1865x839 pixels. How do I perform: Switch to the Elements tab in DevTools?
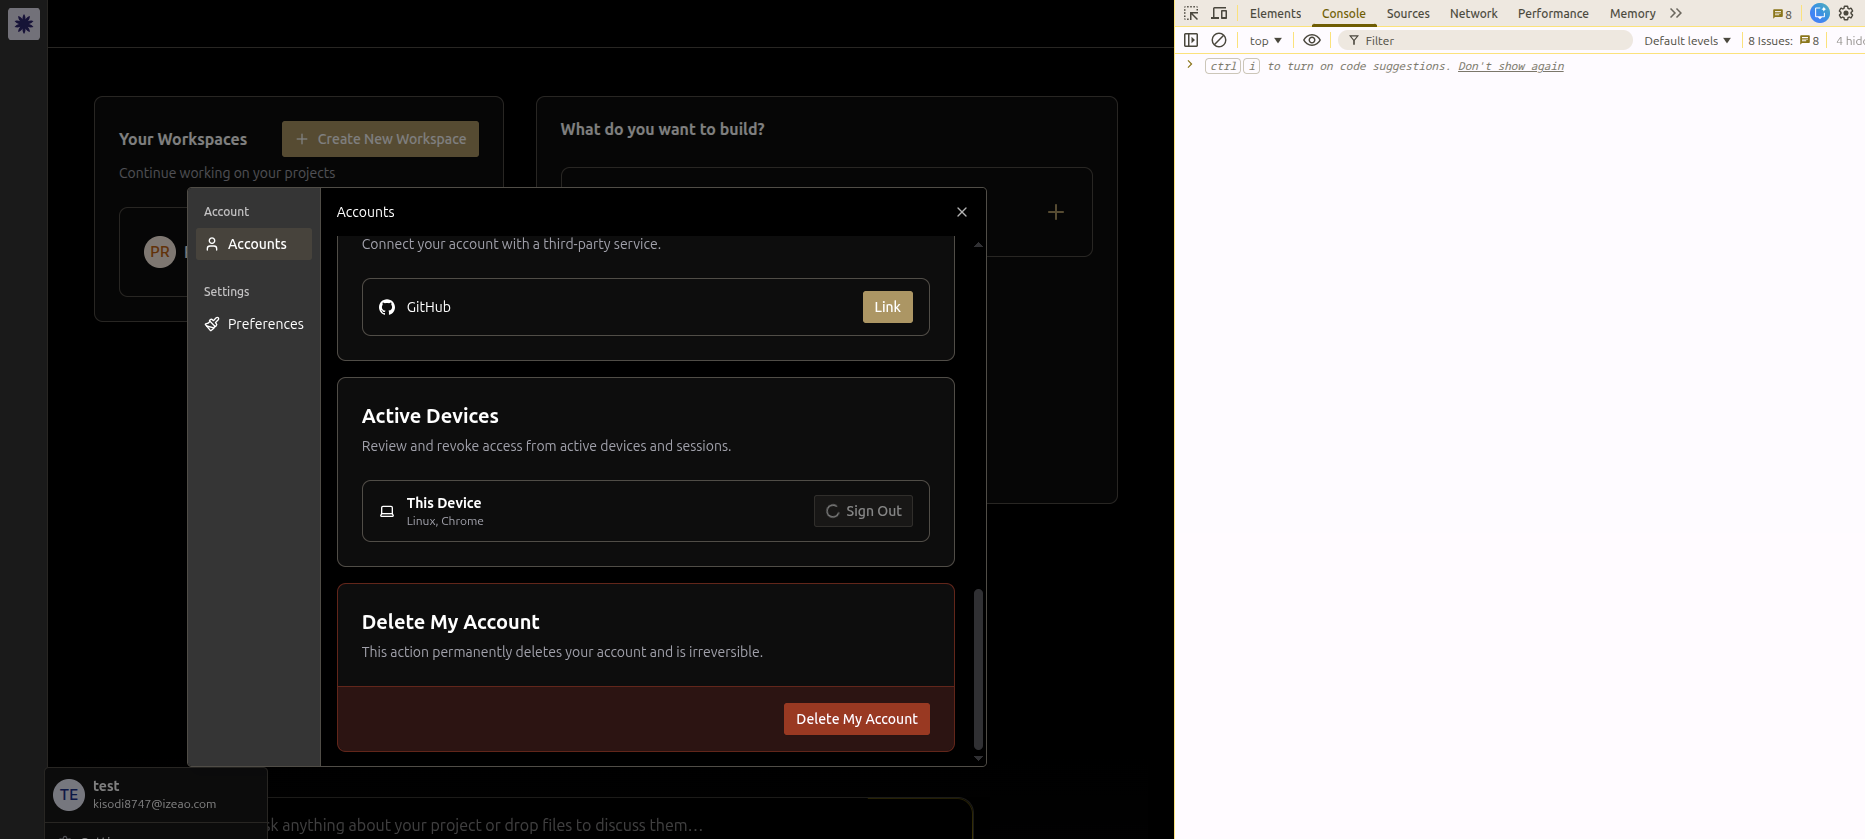(1275, 13)
